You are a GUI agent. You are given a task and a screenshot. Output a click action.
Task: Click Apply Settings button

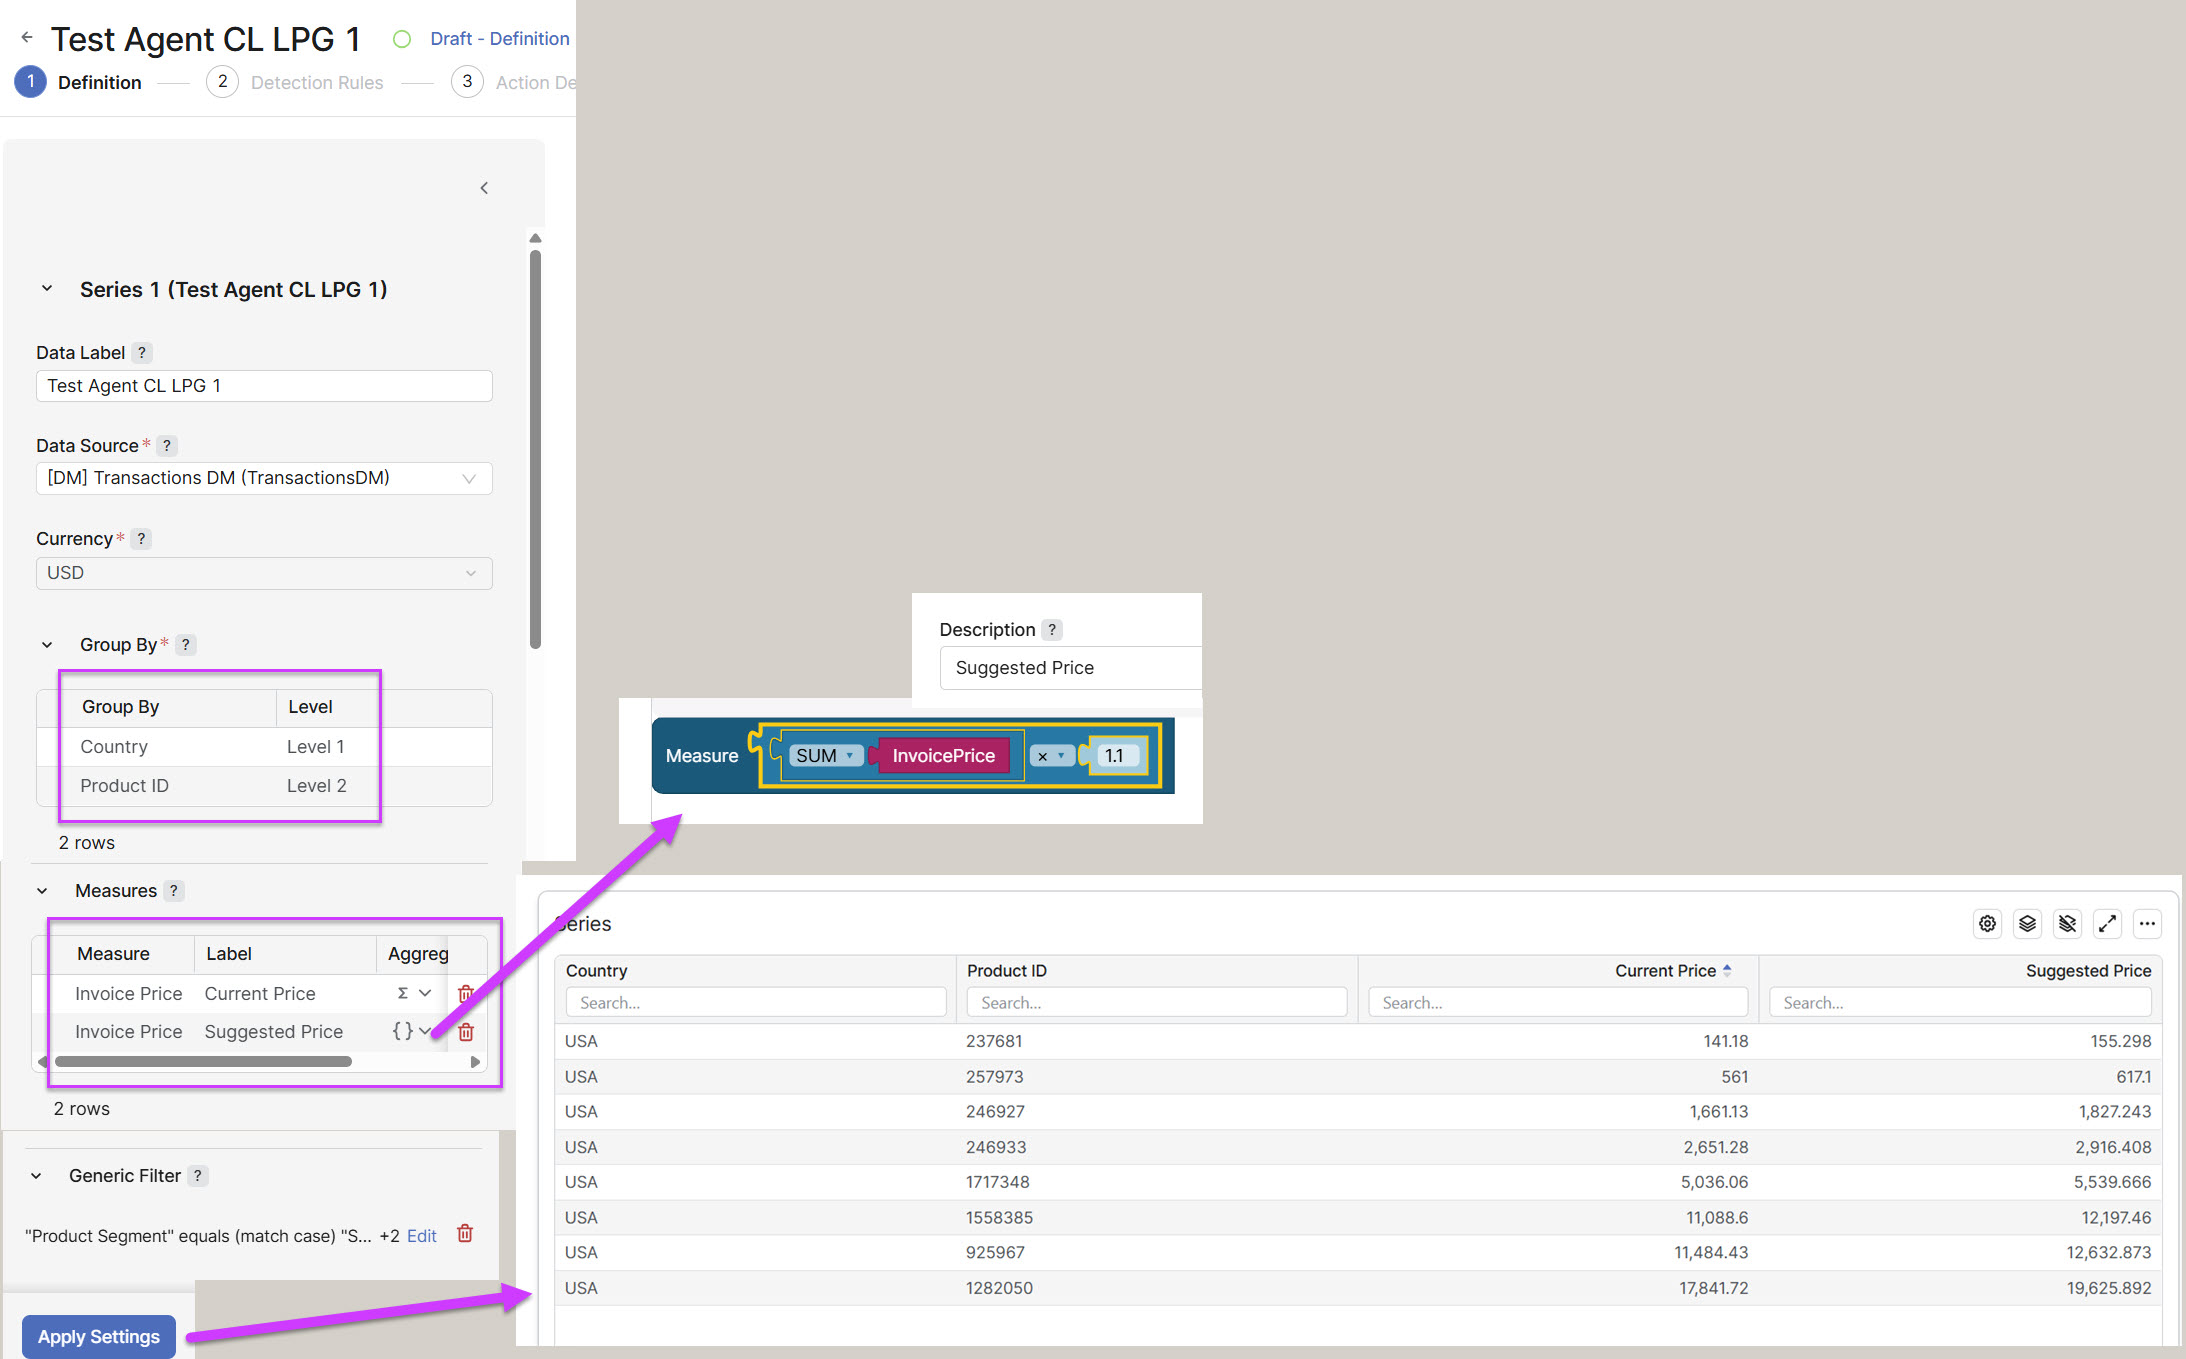pyautogui.click(x=98, y=1336)
